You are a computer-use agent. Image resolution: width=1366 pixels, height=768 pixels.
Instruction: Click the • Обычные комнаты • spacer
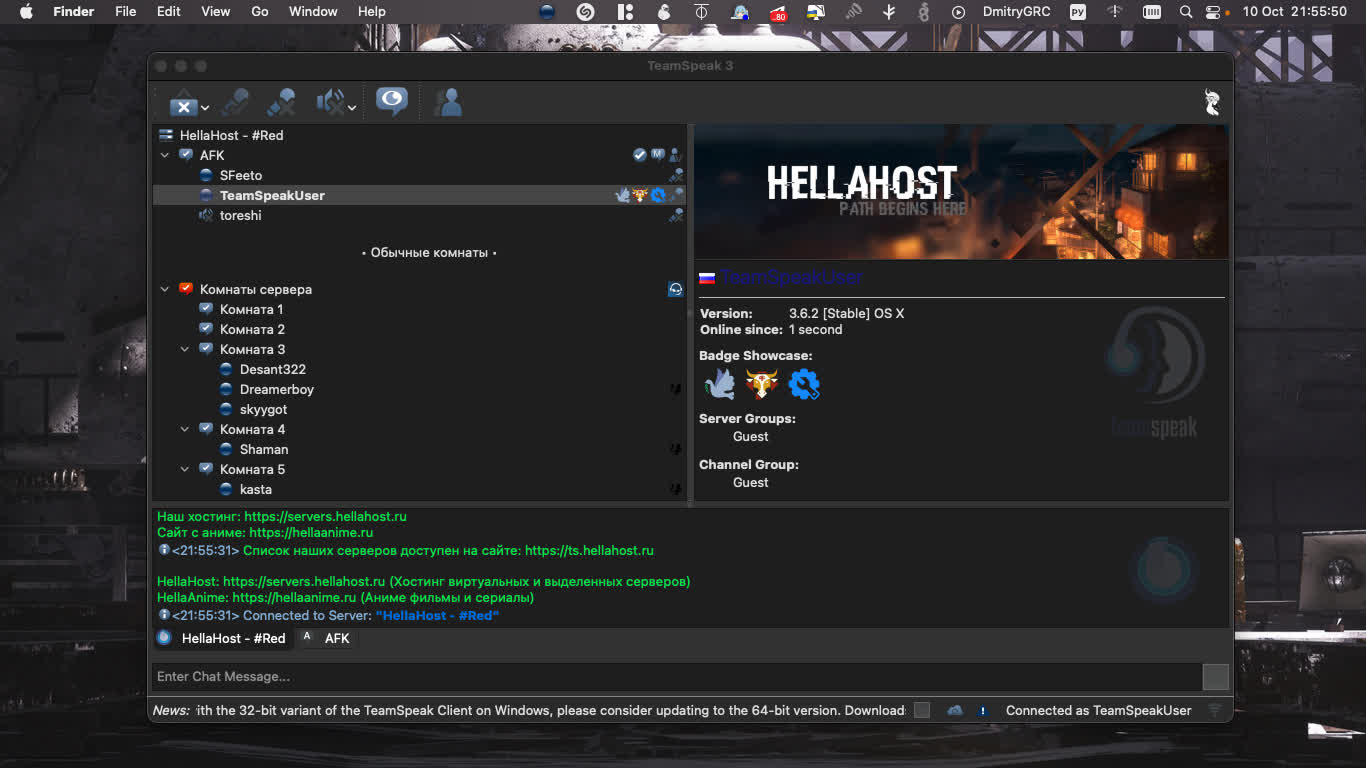tap(429, 253)
